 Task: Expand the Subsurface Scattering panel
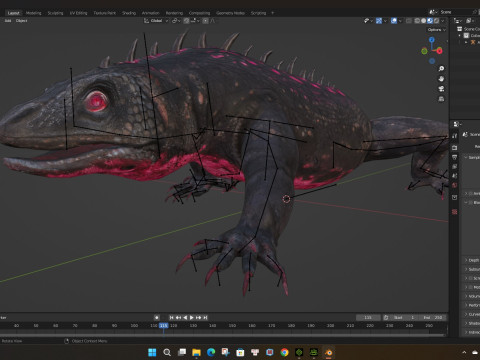pyautogui.click(x=466, y=269)
